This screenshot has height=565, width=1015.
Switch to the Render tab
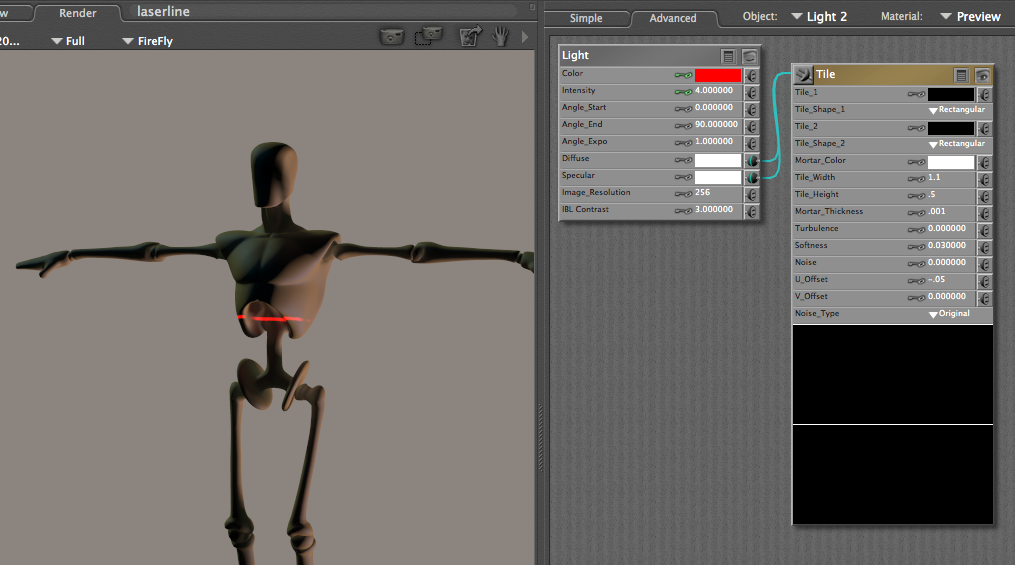click(78, 13)
